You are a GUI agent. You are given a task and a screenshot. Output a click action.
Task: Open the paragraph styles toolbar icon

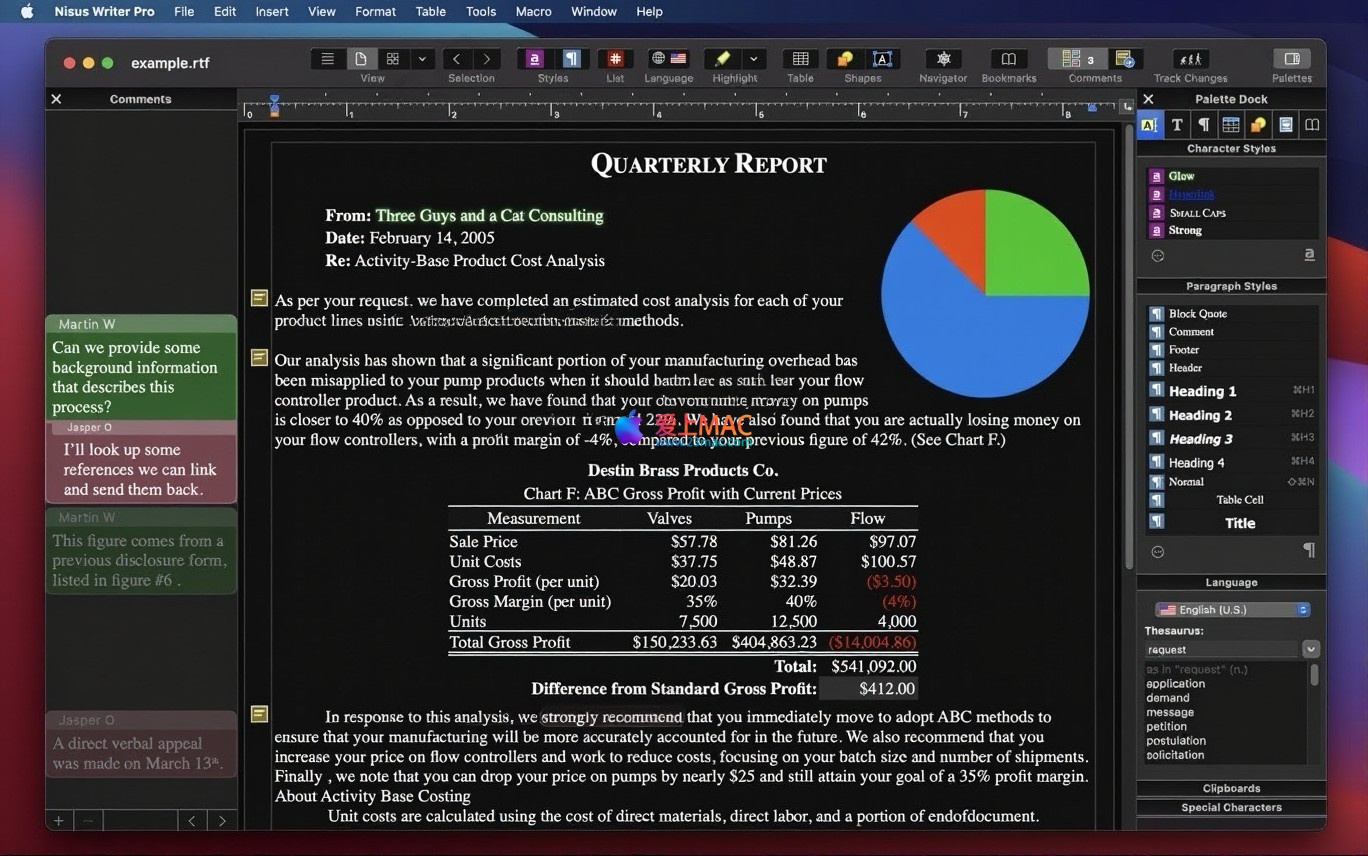(x=571, y=59)
